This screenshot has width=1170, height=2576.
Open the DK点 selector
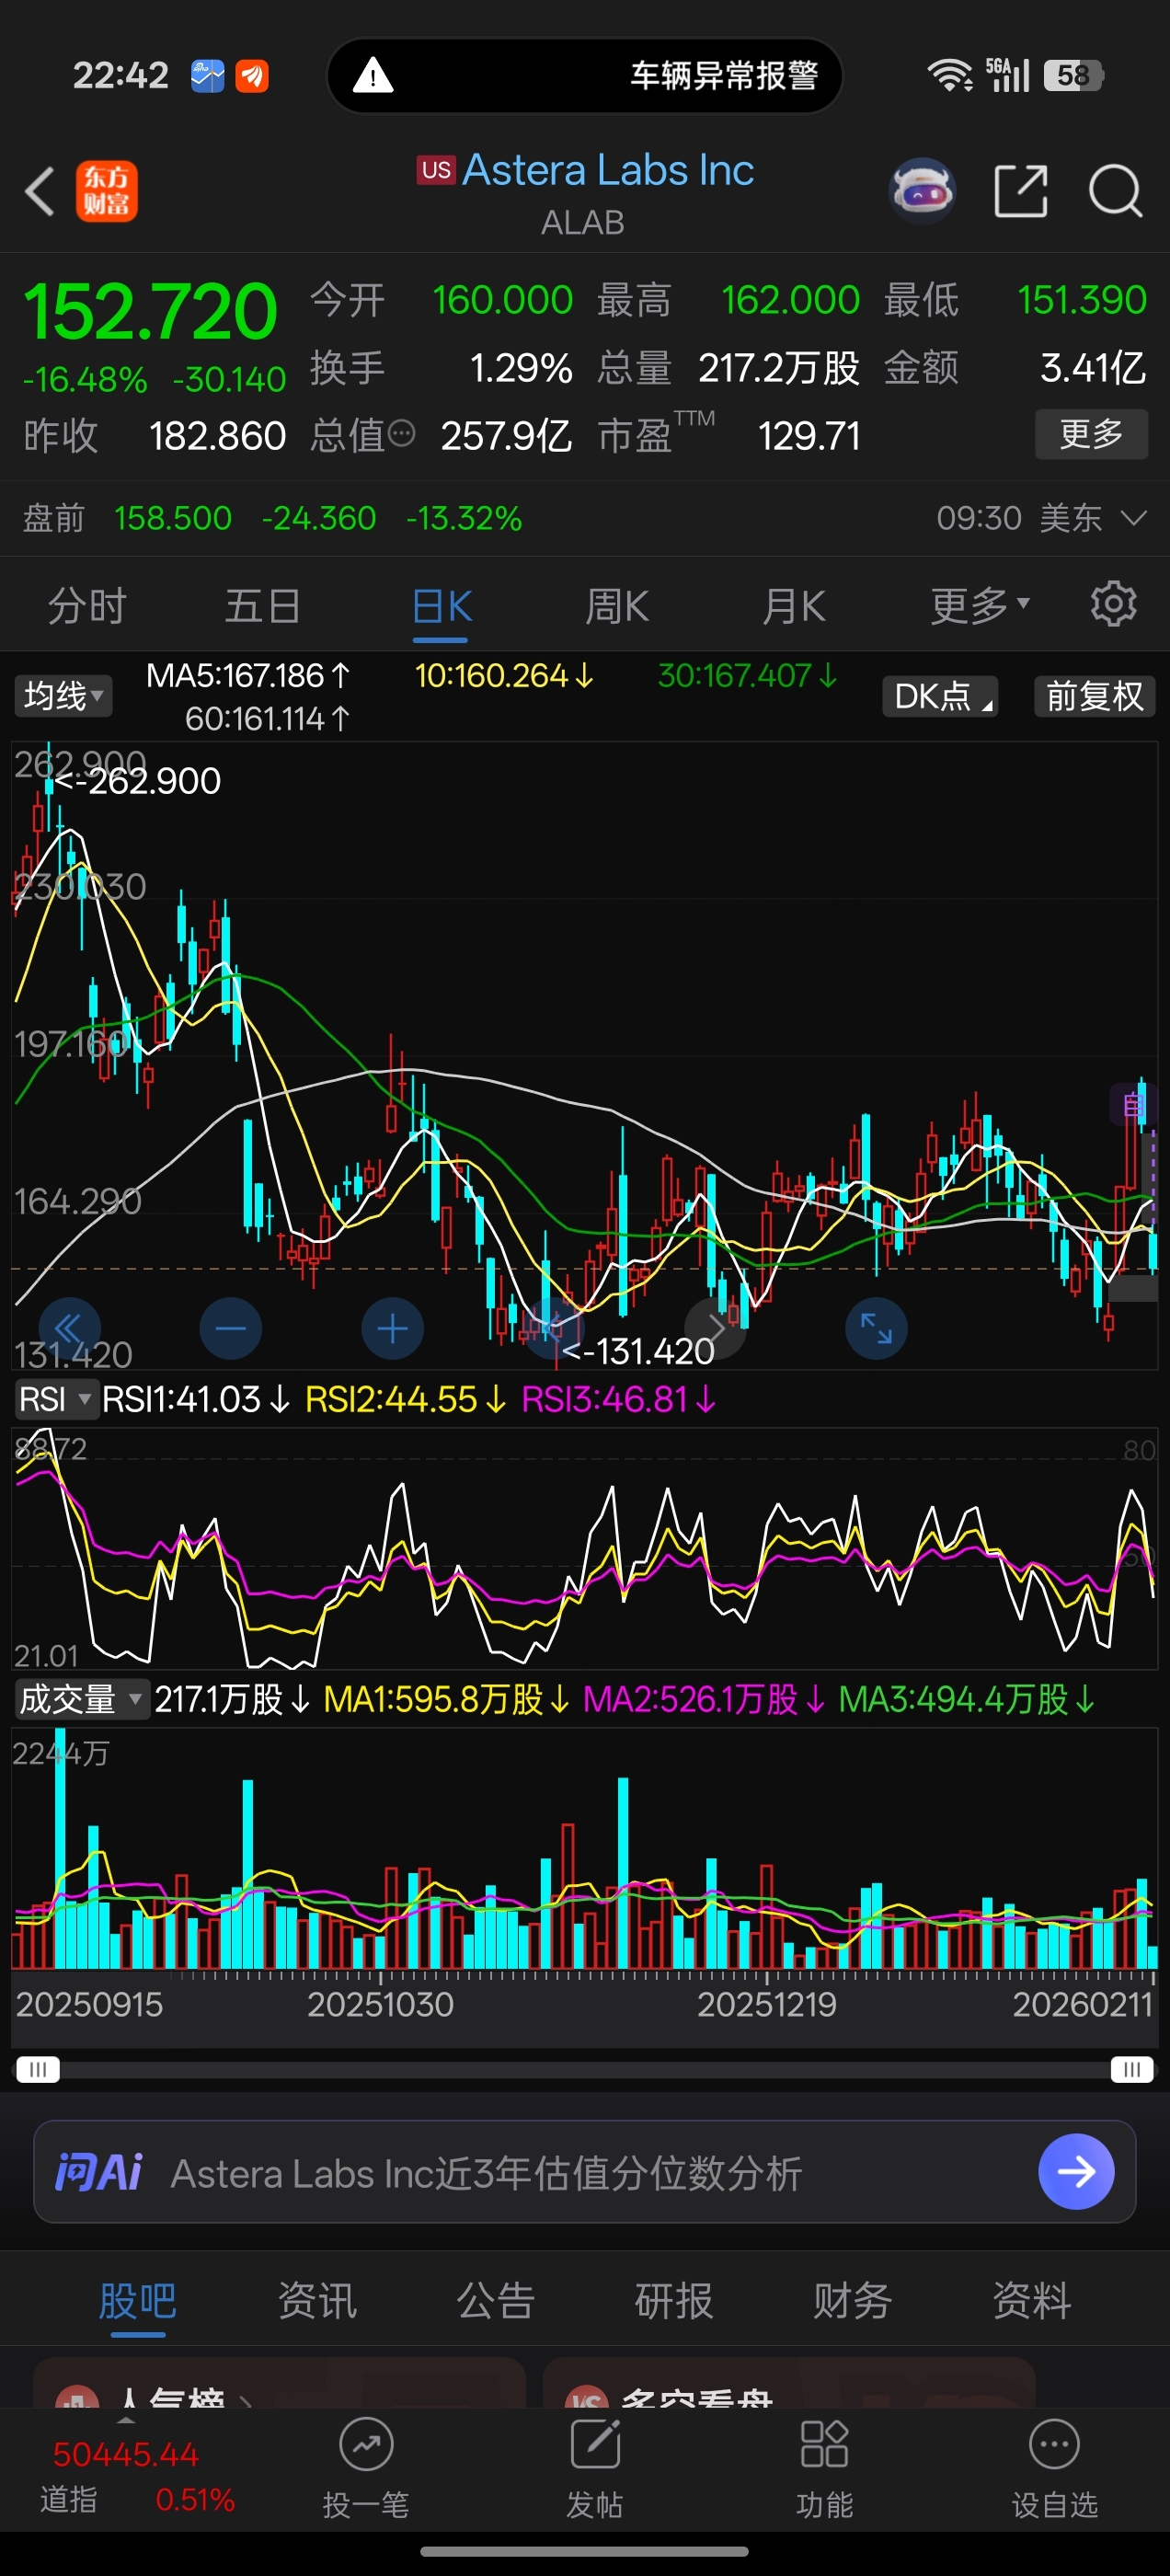click(940, 696)
